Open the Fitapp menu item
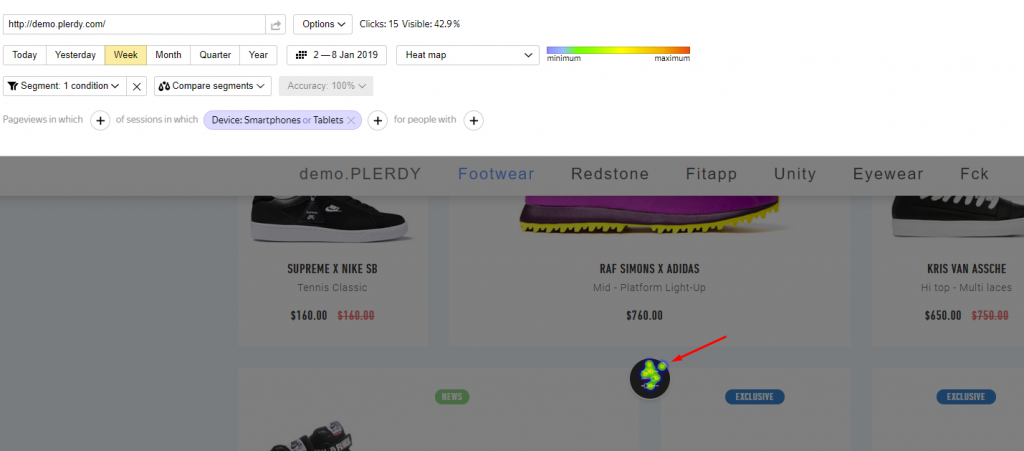 pos(711,174)
